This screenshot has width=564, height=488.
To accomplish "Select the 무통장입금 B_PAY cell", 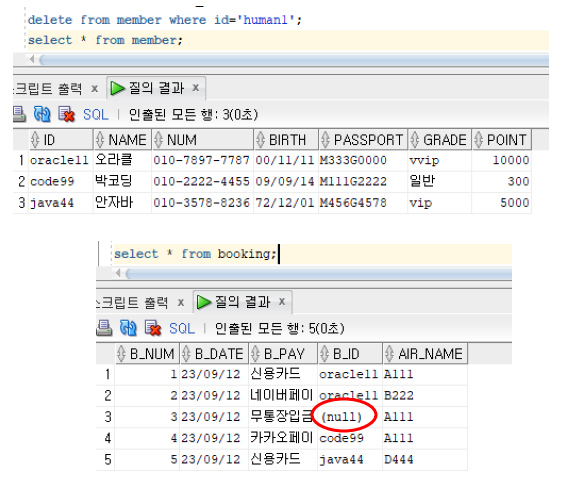I will click(283, 417).
